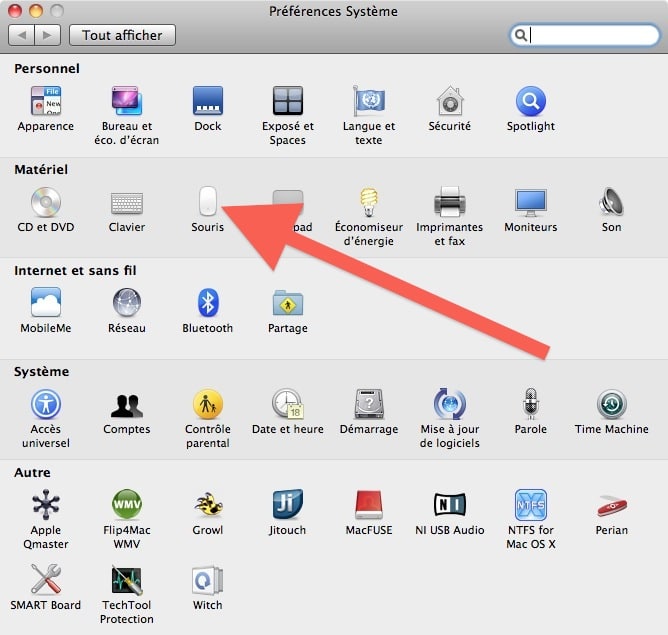The image size is (668, 635).
Task: Click the Bluetooth preferences icon
Action: tap(208, 303)
